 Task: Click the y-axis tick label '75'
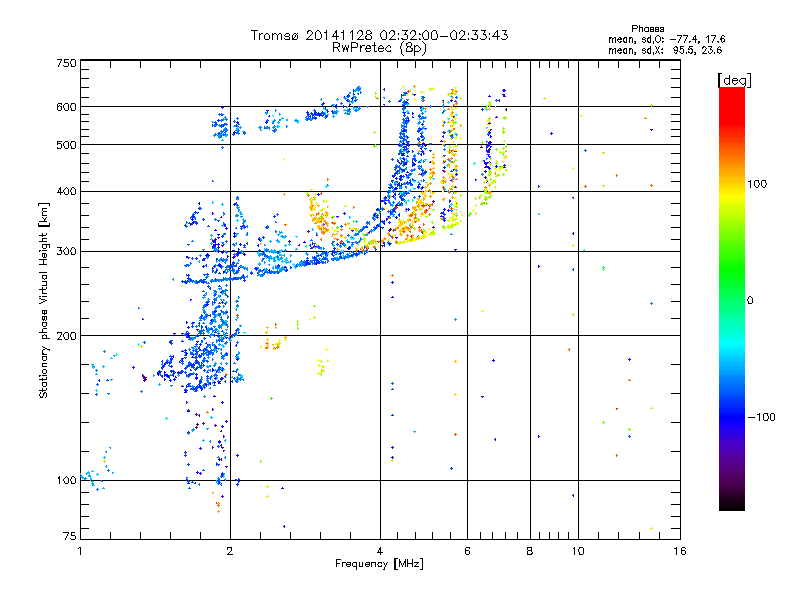point(70,536)
